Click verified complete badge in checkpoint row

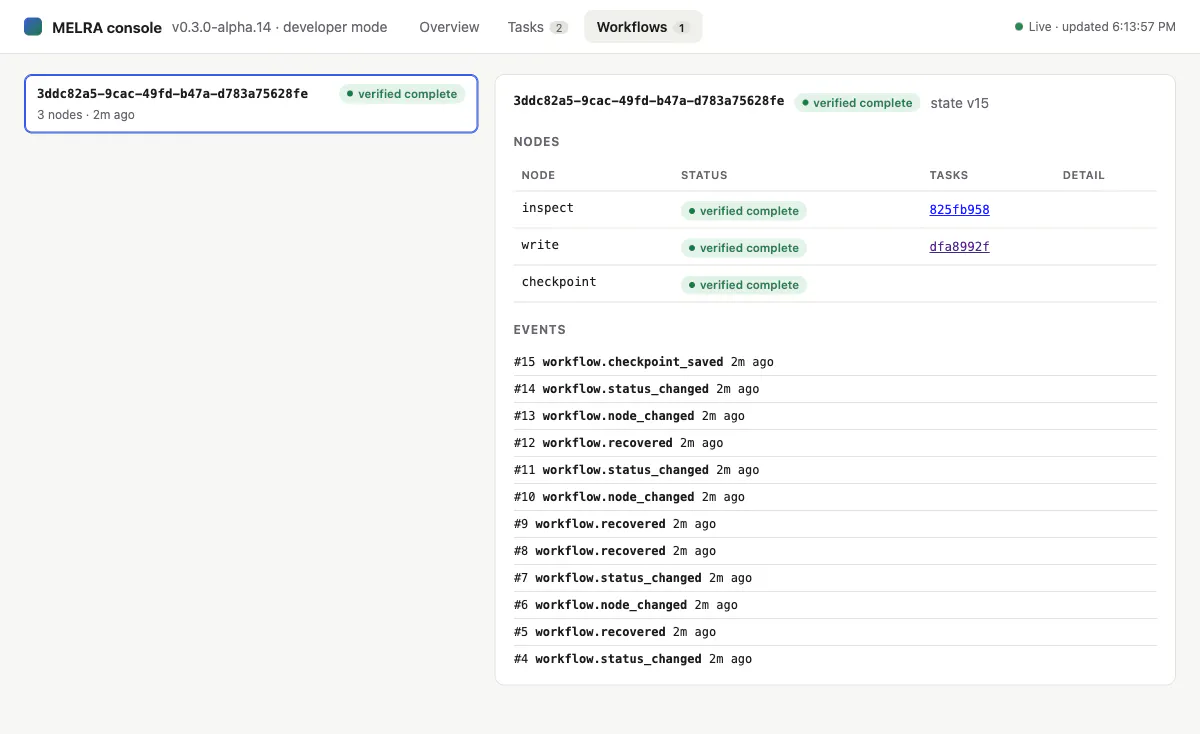pos(743,285)
